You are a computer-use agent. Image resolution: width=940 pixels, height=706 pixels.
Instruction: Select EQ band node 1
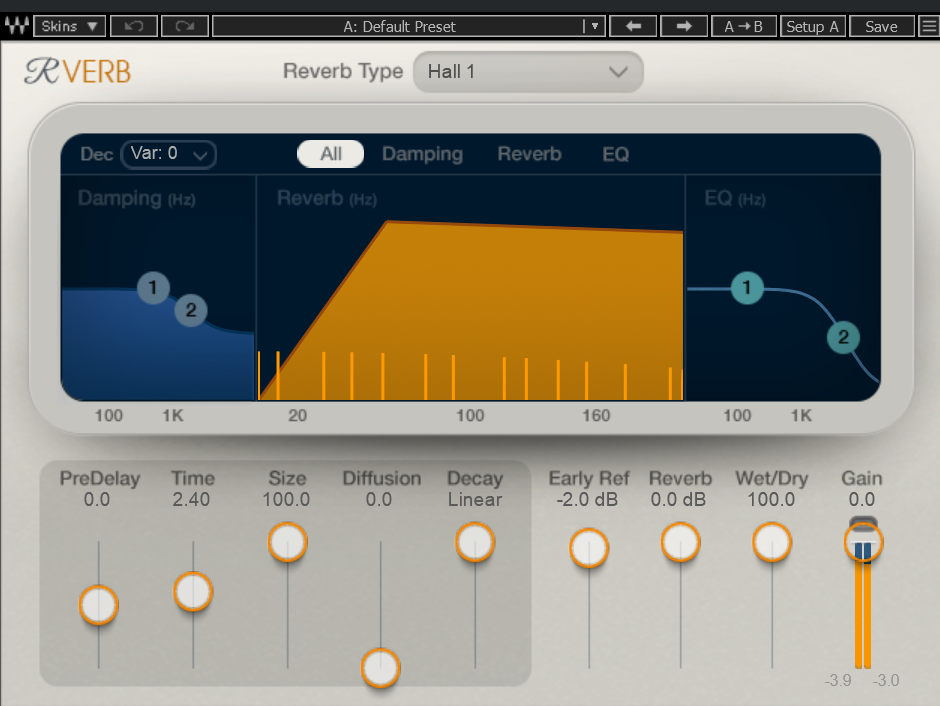click(x=747, y=288)
